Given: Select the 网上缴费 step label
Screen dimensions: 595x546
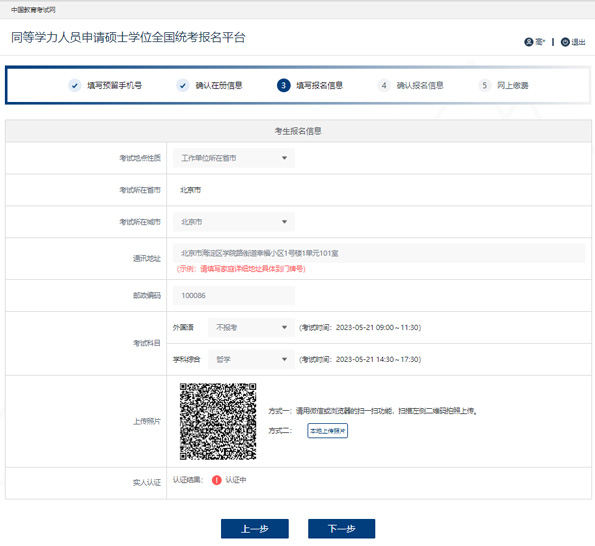Looking at the screenshot, I should (x=513, y=85).
